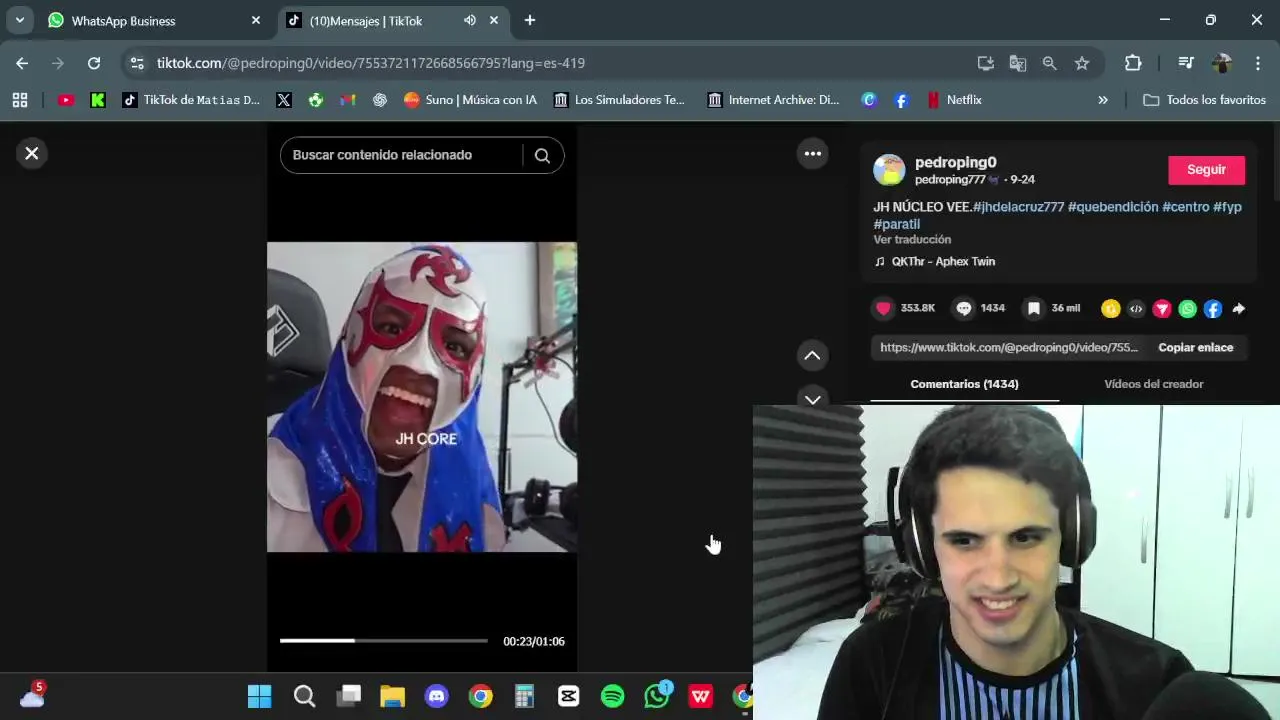Screen dimensions: 1280x720
Task: Save the video with the bookmark icon
Action: [x=1034, y=308]
